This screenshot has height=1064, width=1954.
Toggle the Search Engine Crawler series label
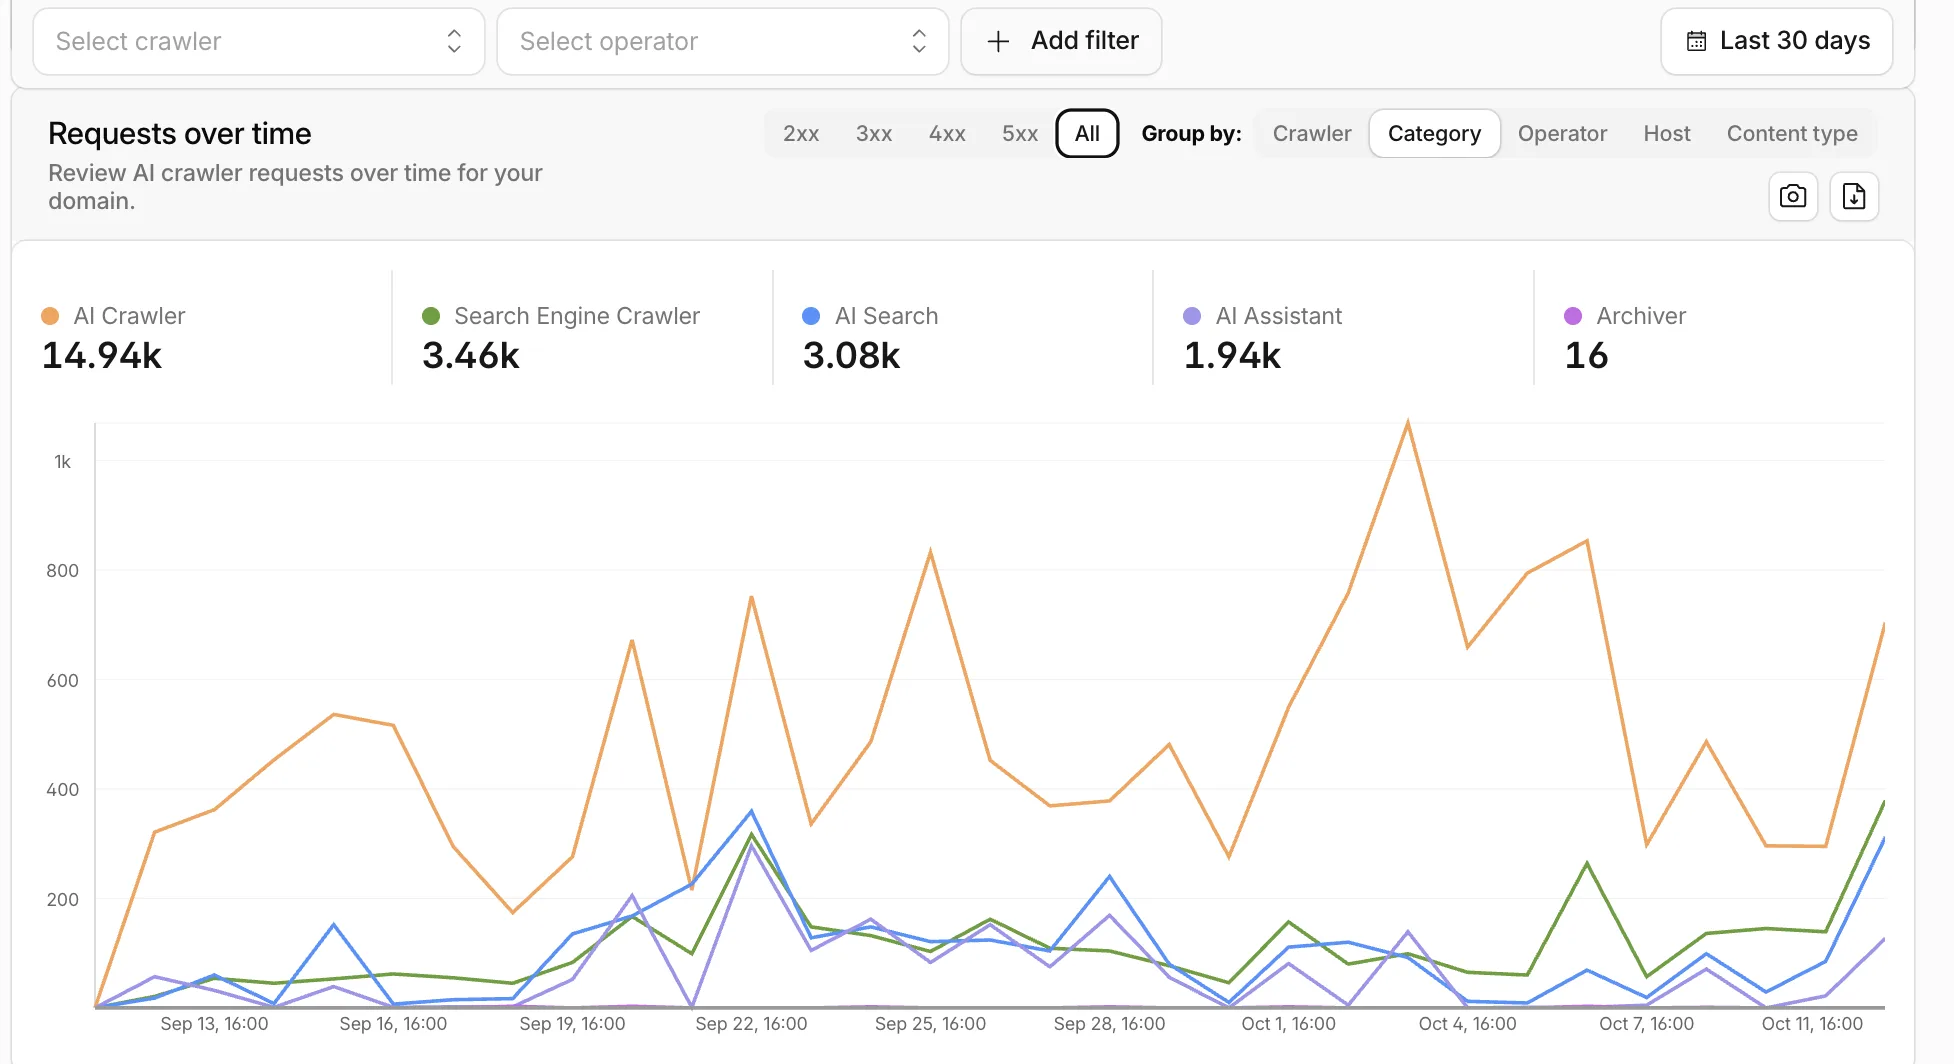point(577,316)
